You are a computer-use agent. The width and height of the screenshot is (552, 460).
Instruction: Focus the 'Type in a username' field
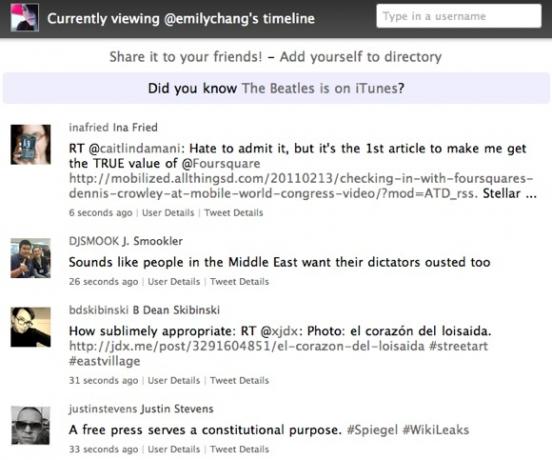click(459, 16)
